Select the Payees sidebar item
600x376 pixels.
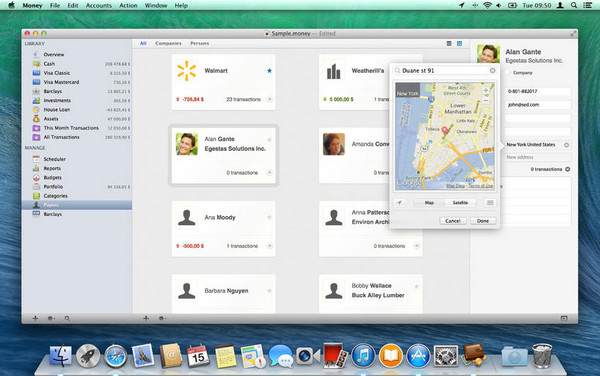[77, 205]
